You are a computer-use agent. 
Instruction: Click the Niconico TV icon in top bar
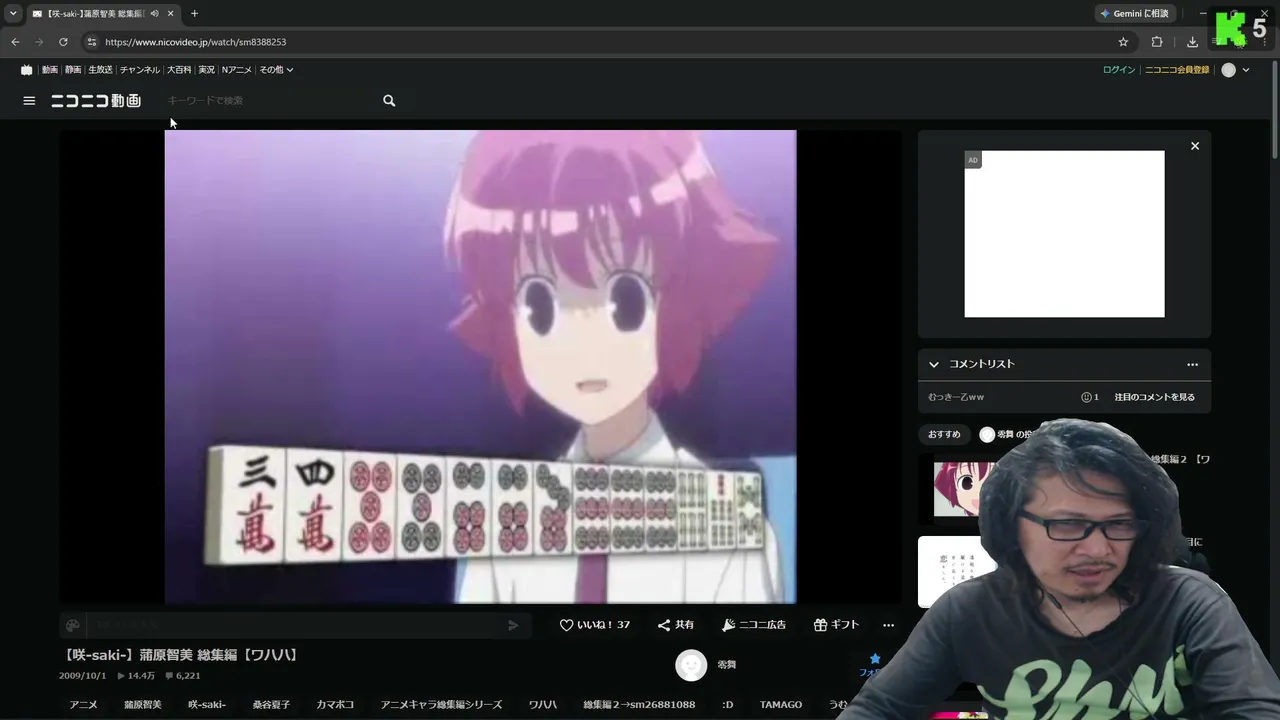click(x=26, y=70)
